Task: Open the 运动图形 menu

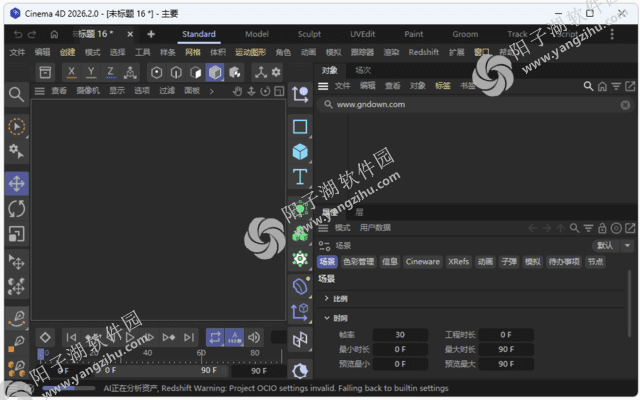Action: click(251, 52)
